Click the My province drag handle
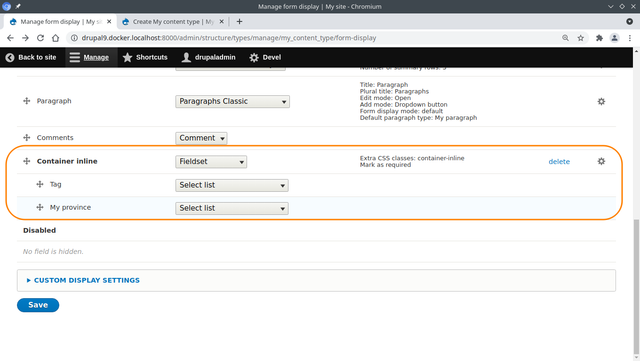This screenshot has height=361, width=640. click(x=40, y=207)
